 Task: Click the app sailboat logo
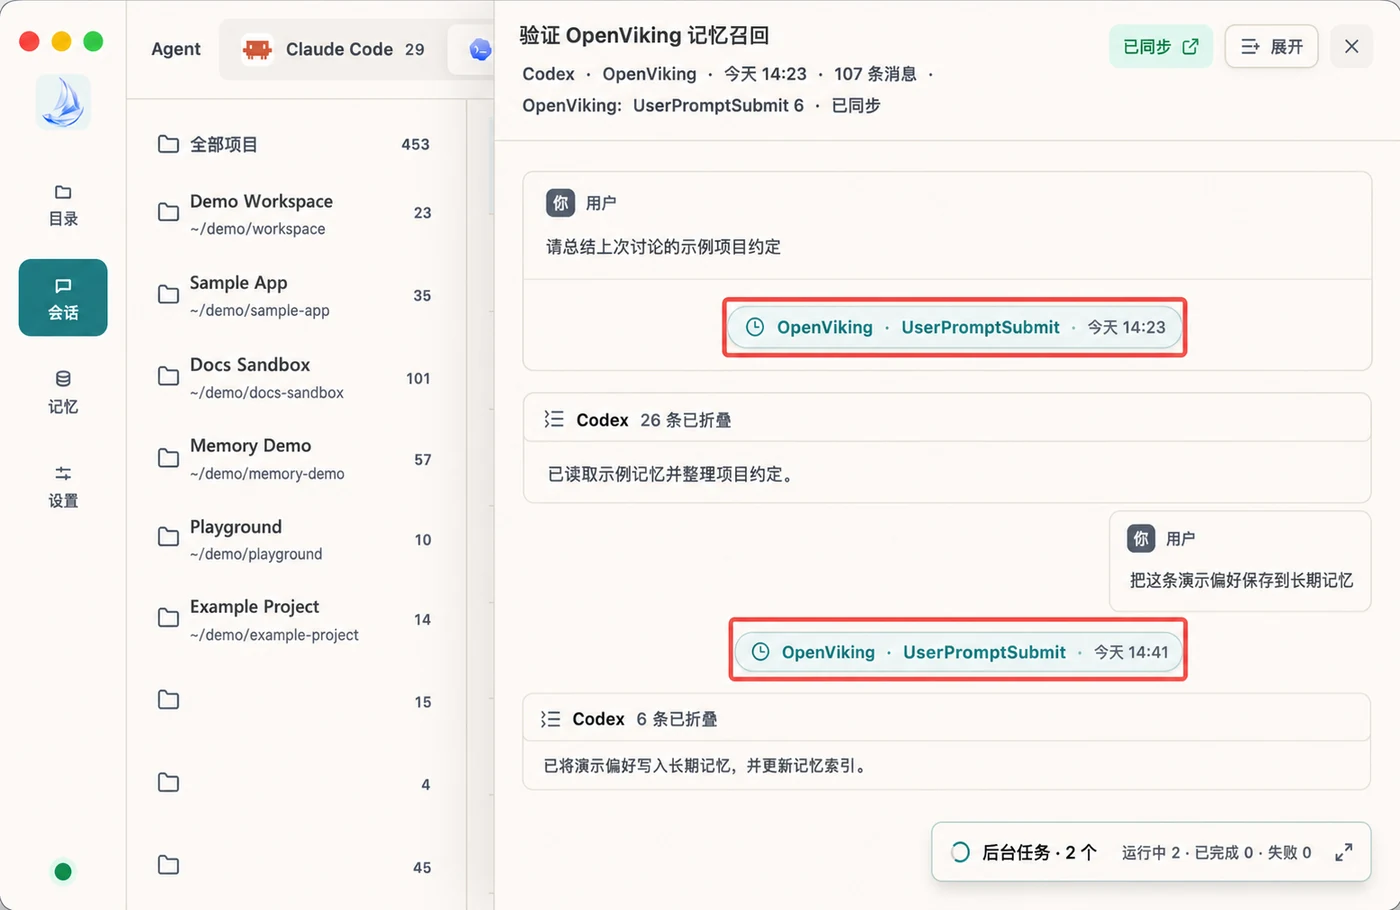(x=63, y=102)
